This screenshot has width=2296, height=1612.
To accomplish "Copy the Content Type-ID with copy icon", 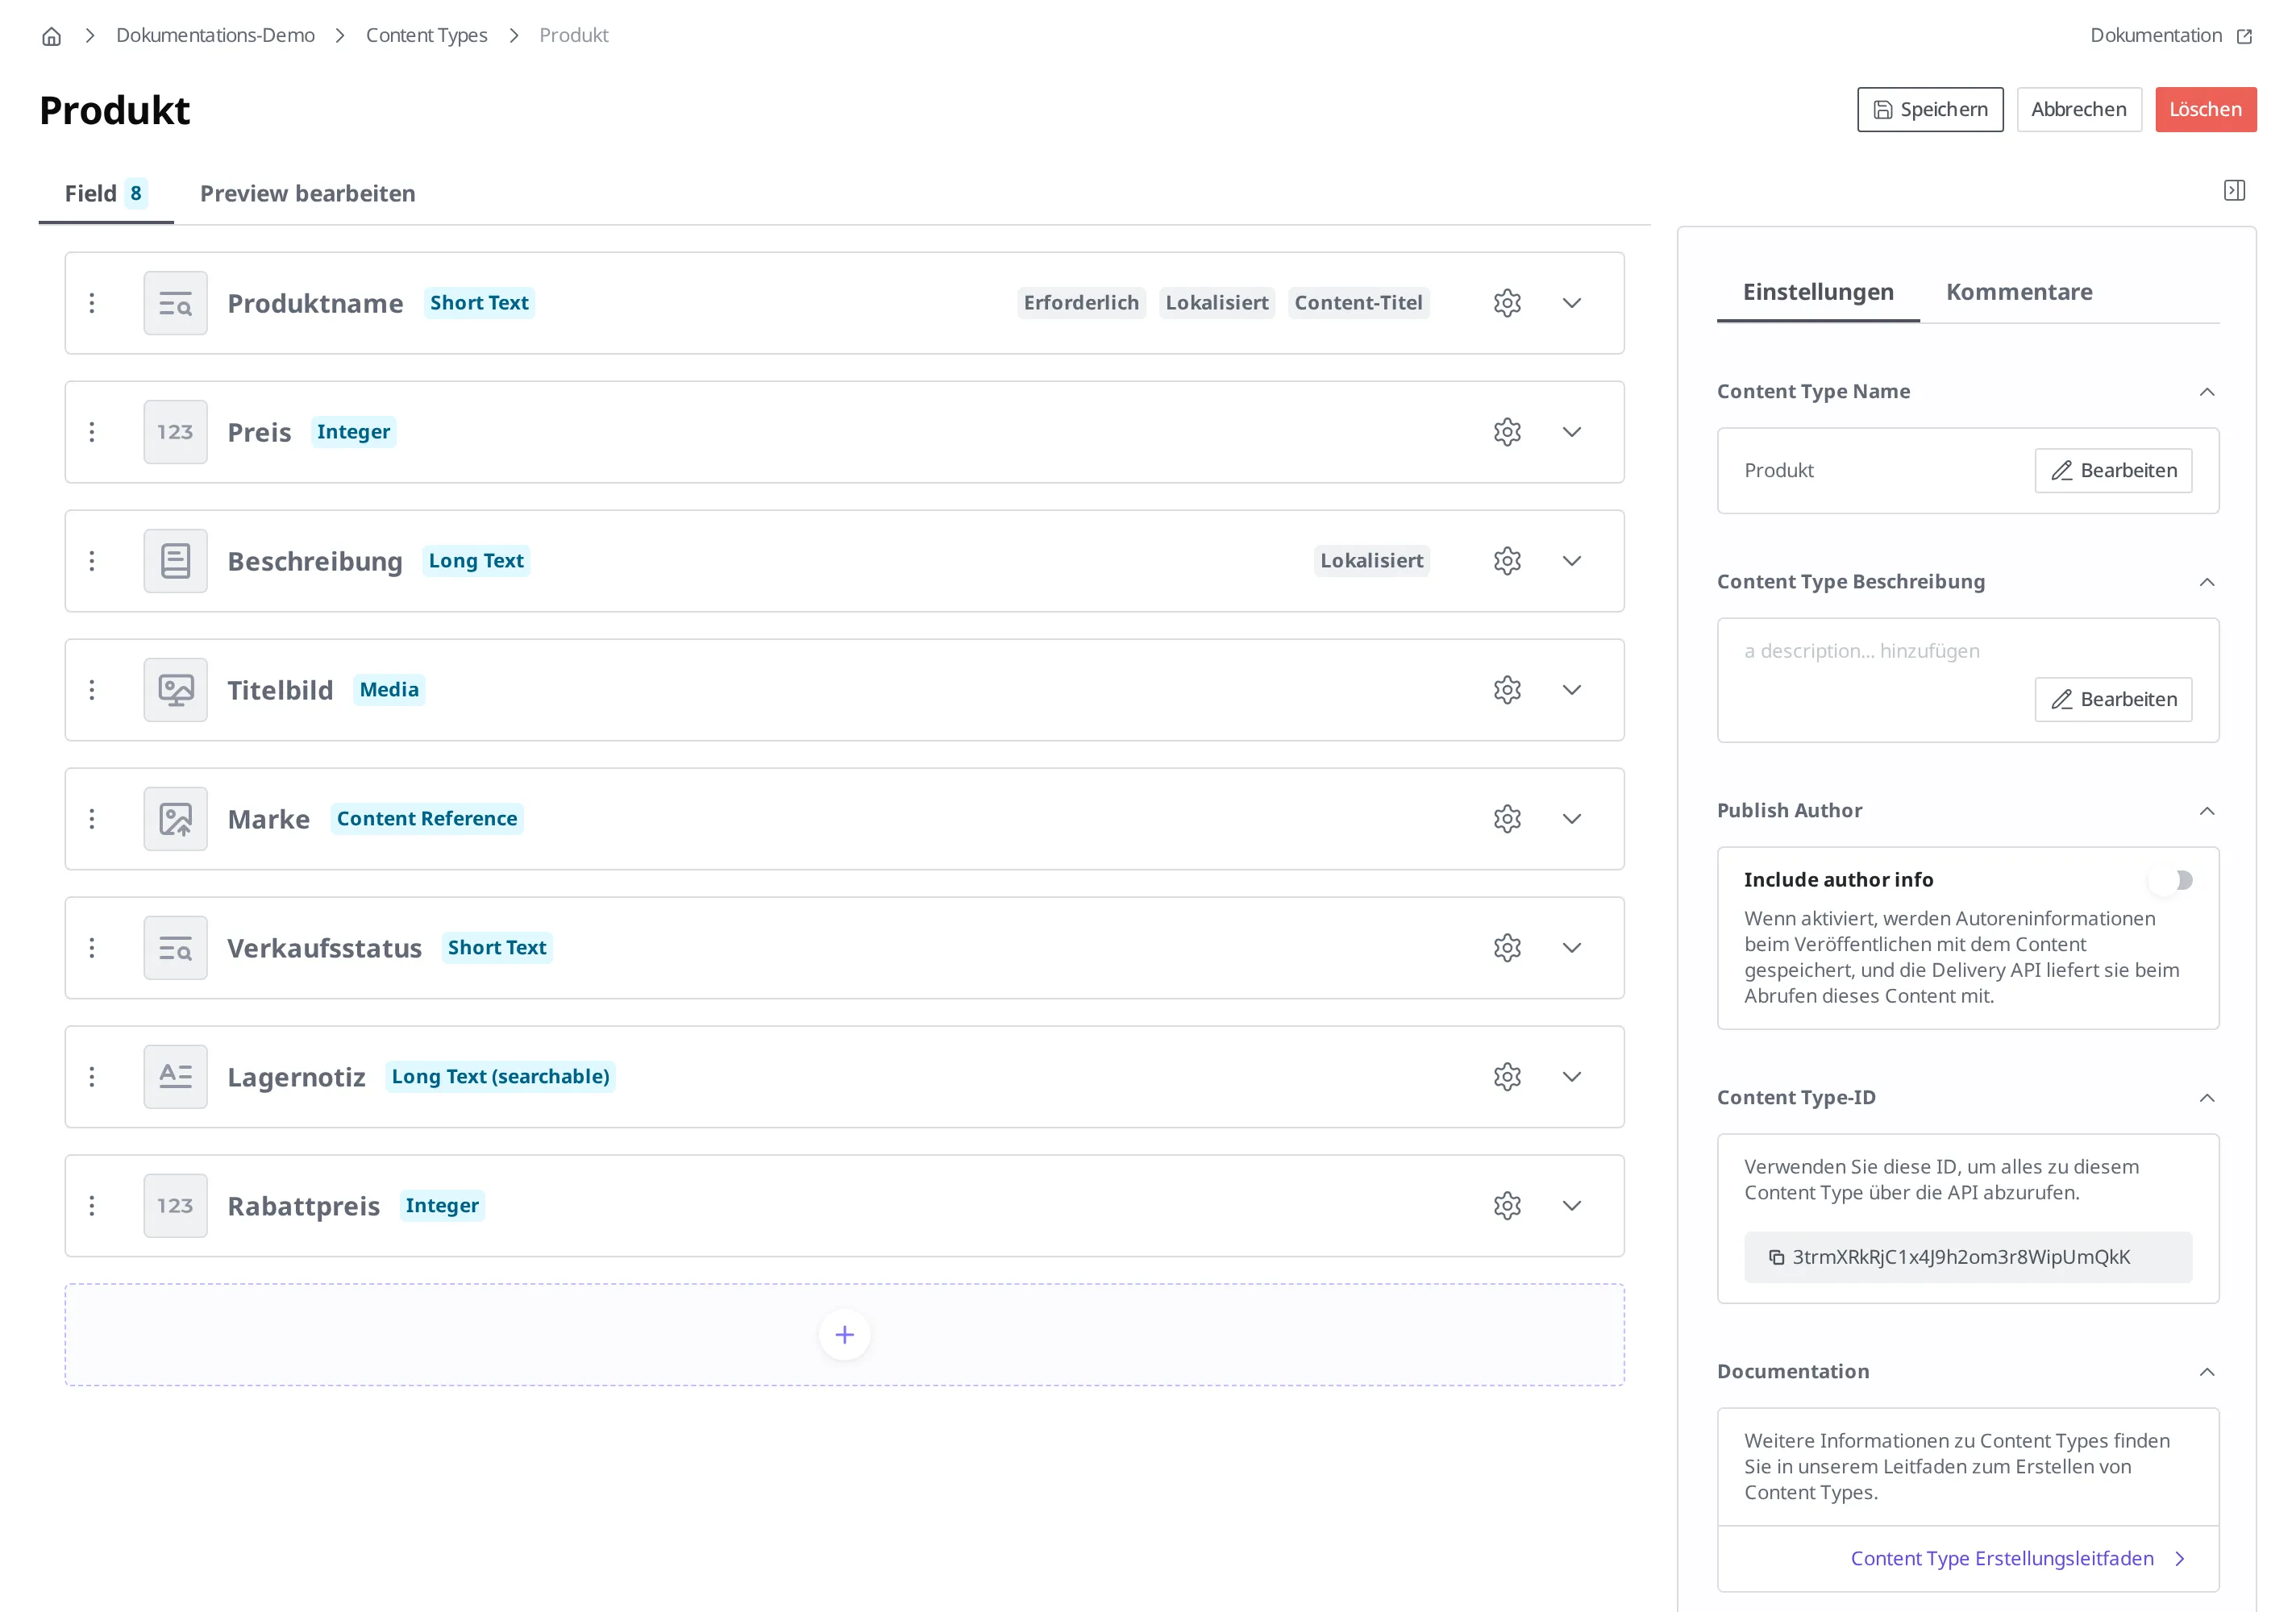I will 1776,1257.
